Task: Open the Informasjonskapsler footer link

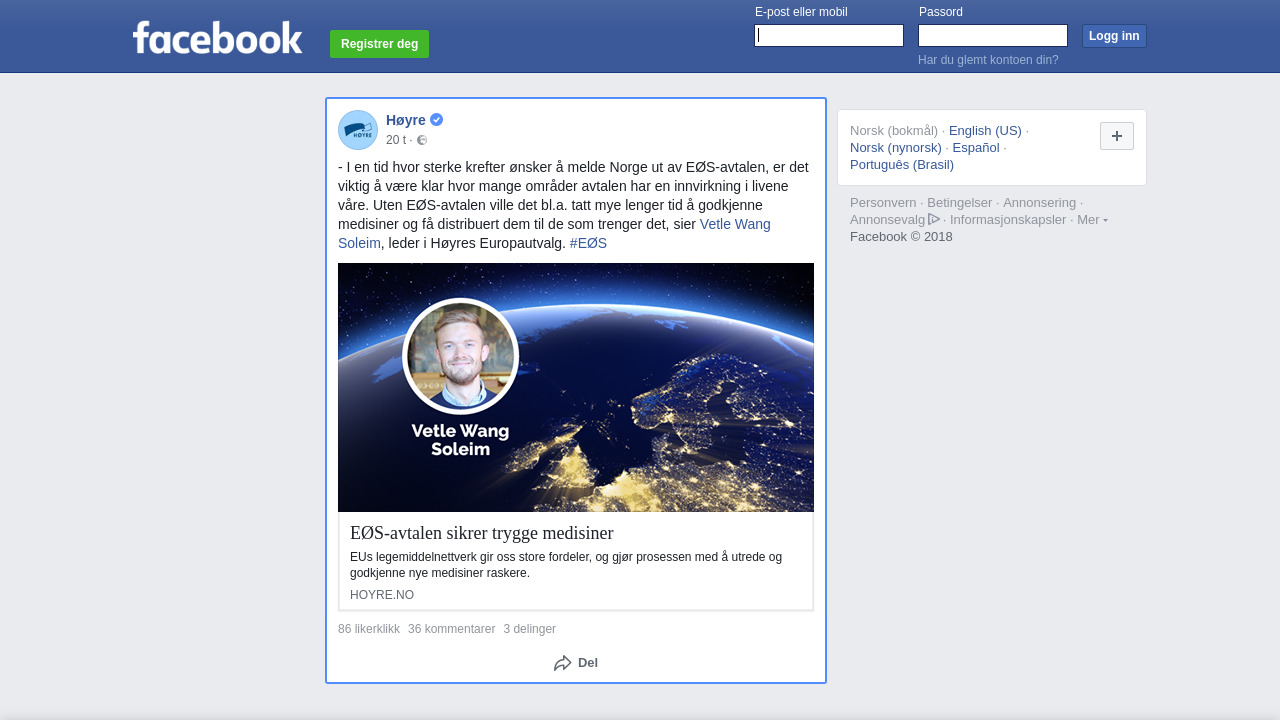Action: [1008, 219]
